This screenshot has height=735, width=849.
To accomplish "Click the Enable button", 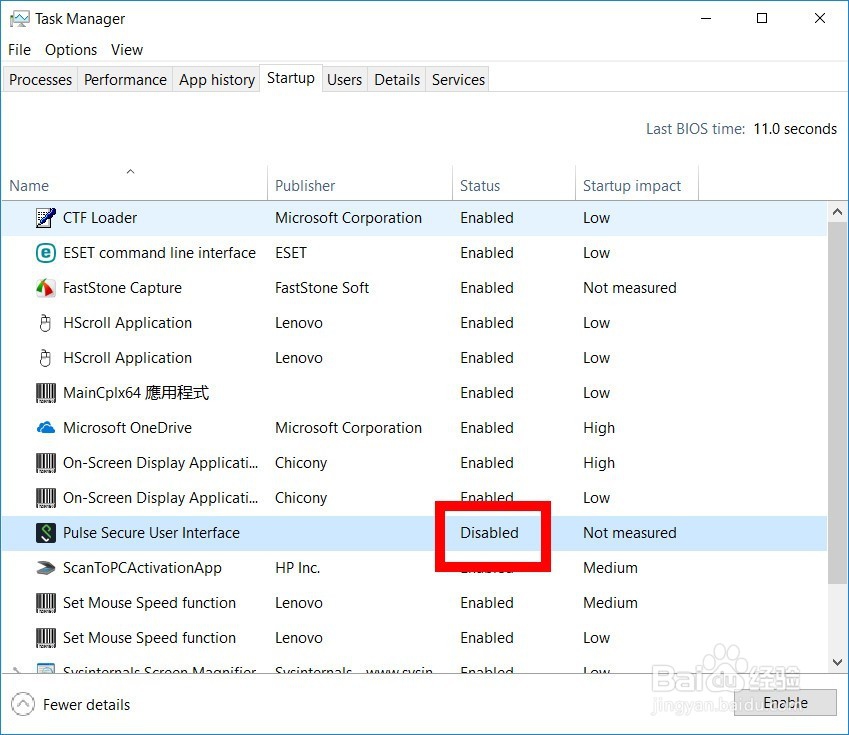I will coord(785,703).
